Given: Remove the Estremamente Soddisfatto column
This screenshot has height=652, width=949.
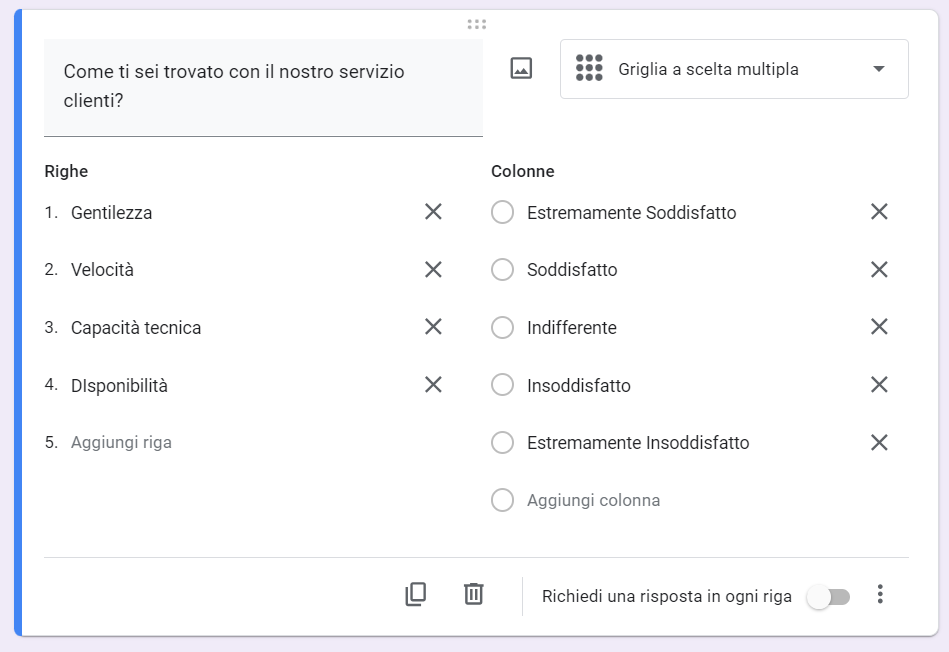Looking at the screenshot, I should 879,212.
